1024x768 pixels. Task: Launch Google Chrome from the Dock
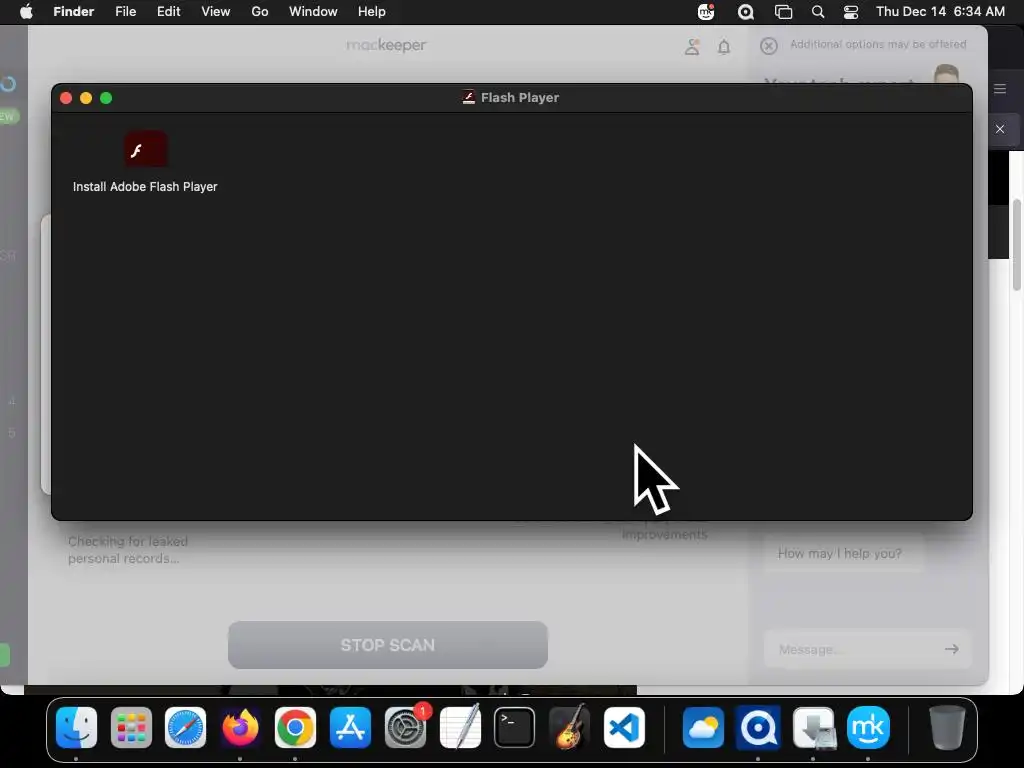[295, 728]
